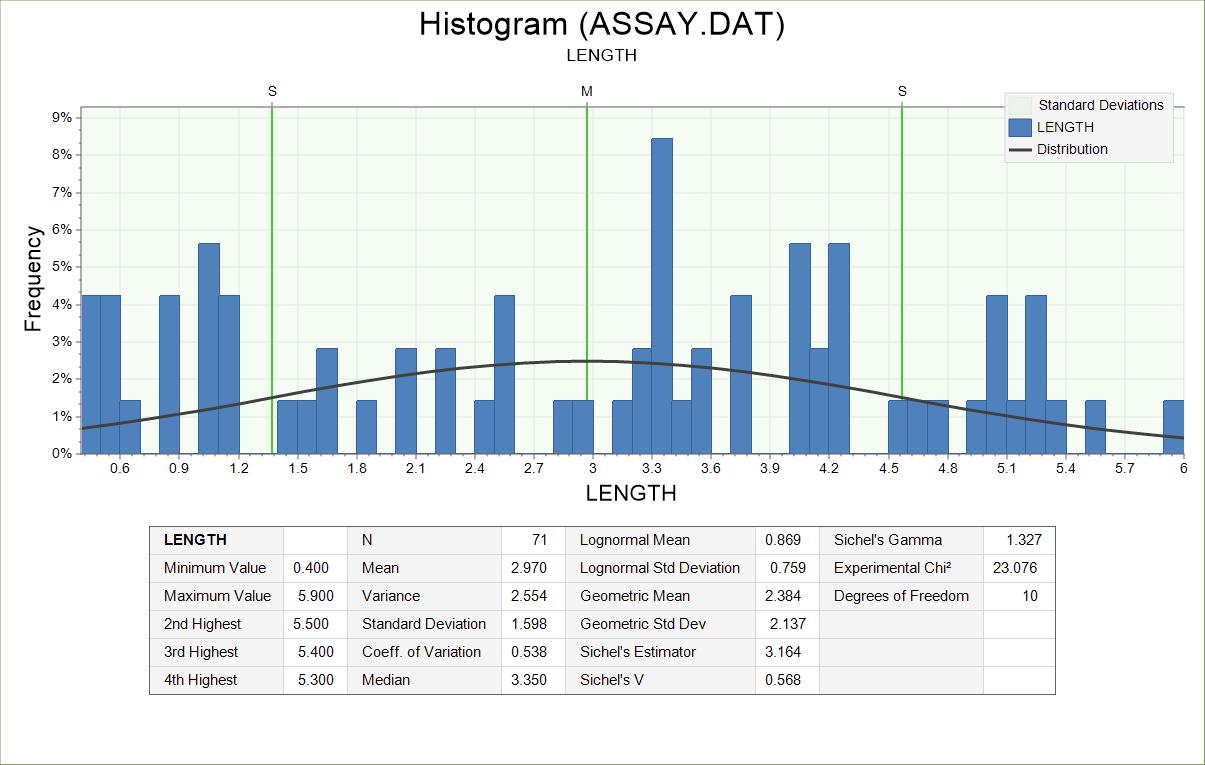Click the LENGTH x-axis title below the ticks
Screen dimensions: 1205x765
(x=631, y=493)
